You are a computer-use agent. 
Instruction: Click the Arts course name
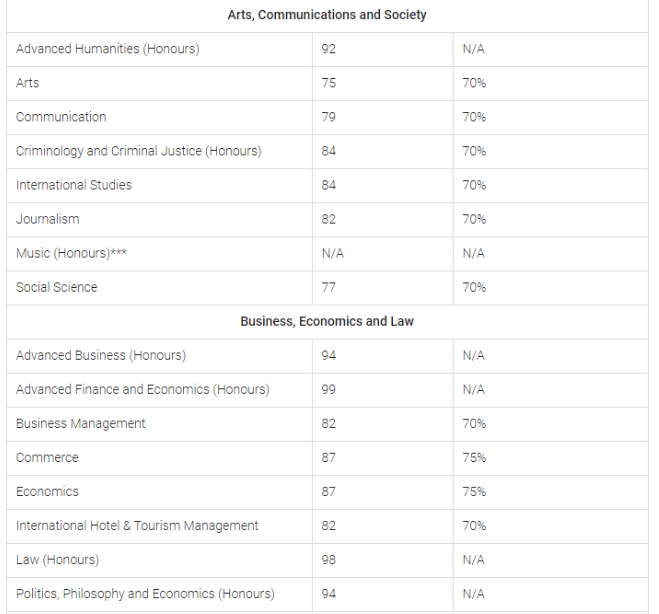(x=28, y=83)
